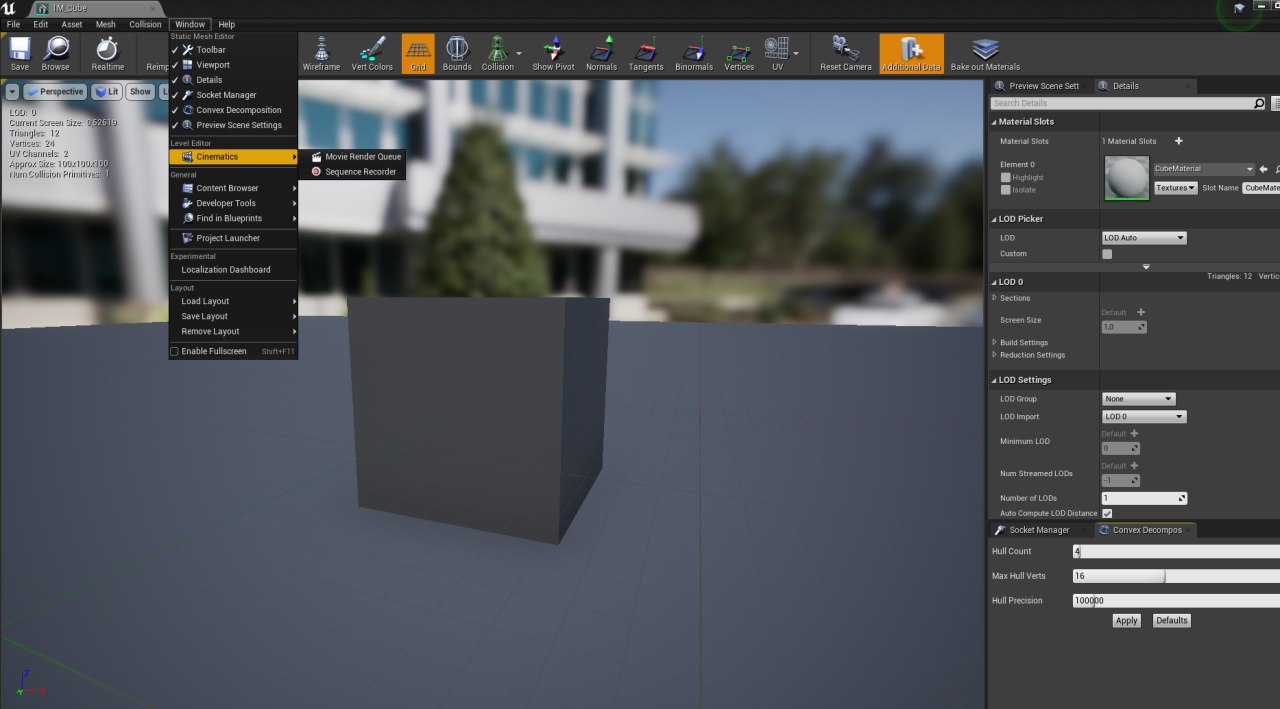Click the Show Pivot icon

click(x=553, y=48)
